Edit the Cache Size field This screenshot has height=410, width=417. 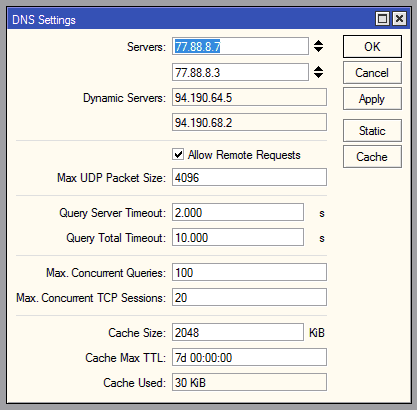(238, 332)
